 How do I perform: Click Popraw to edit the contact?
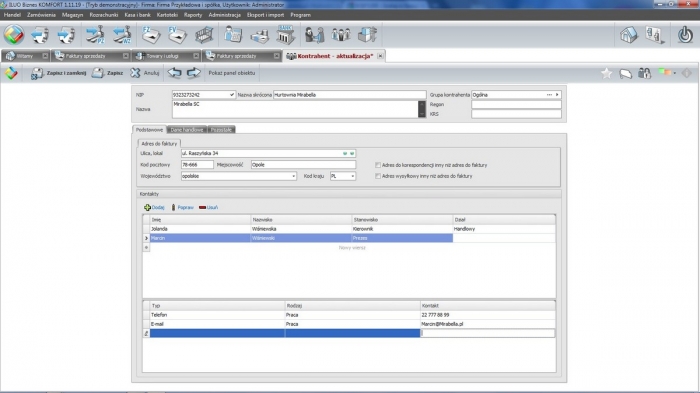(182, 208)
